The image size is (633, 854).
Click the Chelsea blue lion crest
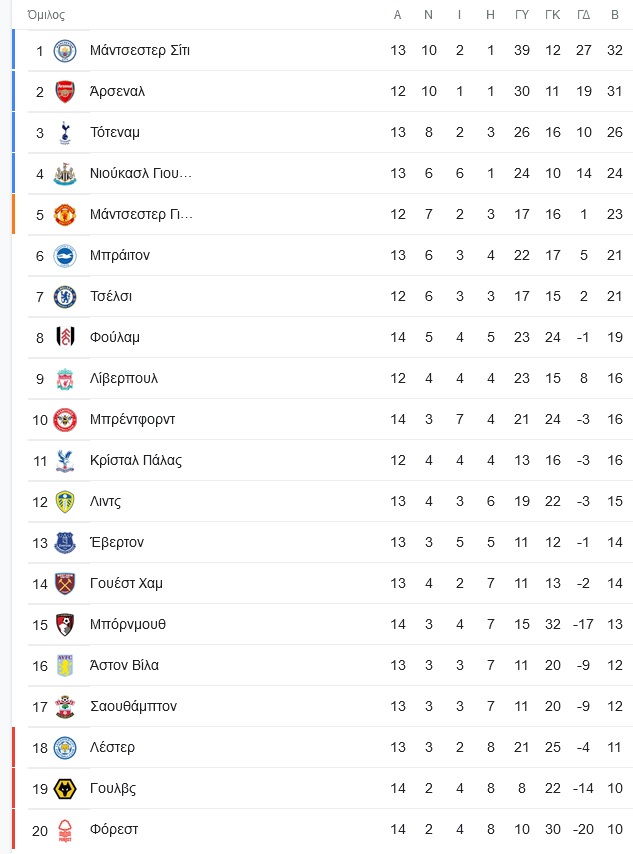click(65, 296)
